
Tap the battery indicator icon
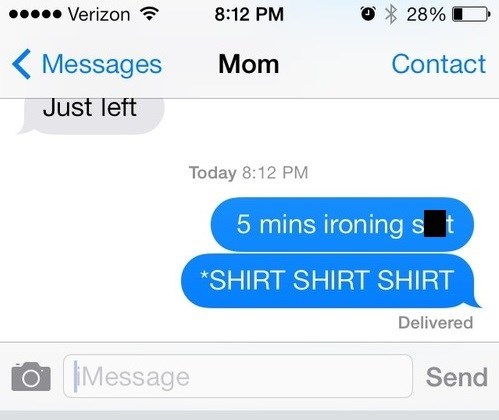pyautogui.click(x=471, y=14)
